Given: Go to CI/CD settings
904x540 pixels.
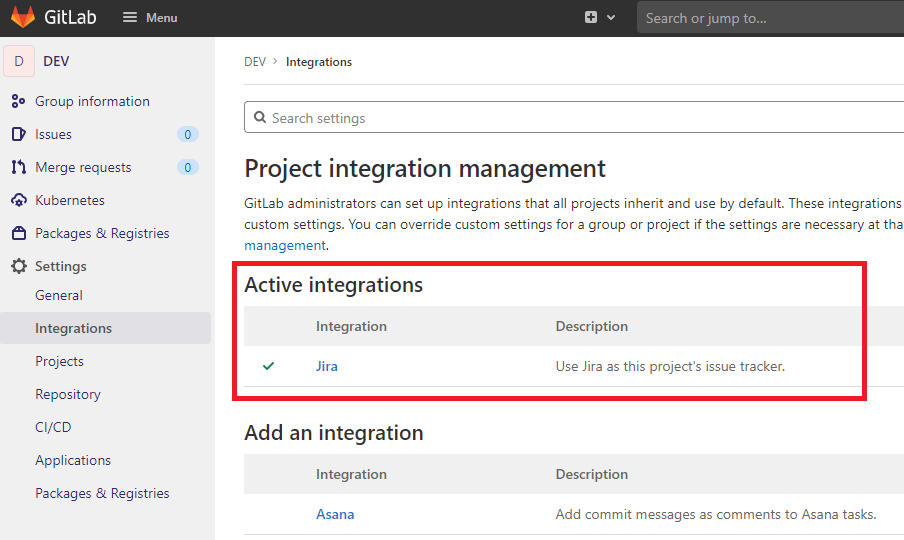Looking at the screenshot, I should (53, 427).
